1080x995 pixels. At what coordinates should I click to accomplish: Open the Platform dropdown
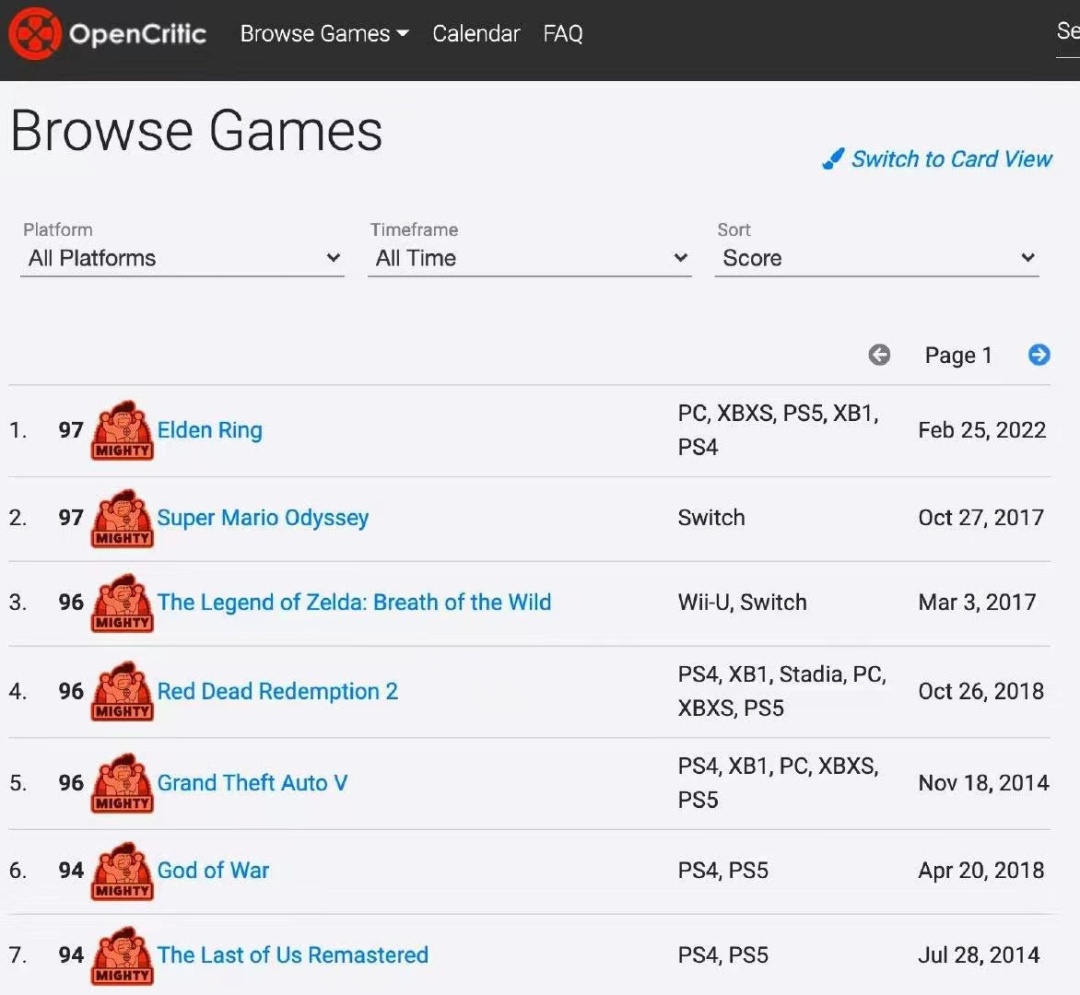pyautogui.click(x=183, y=258)
